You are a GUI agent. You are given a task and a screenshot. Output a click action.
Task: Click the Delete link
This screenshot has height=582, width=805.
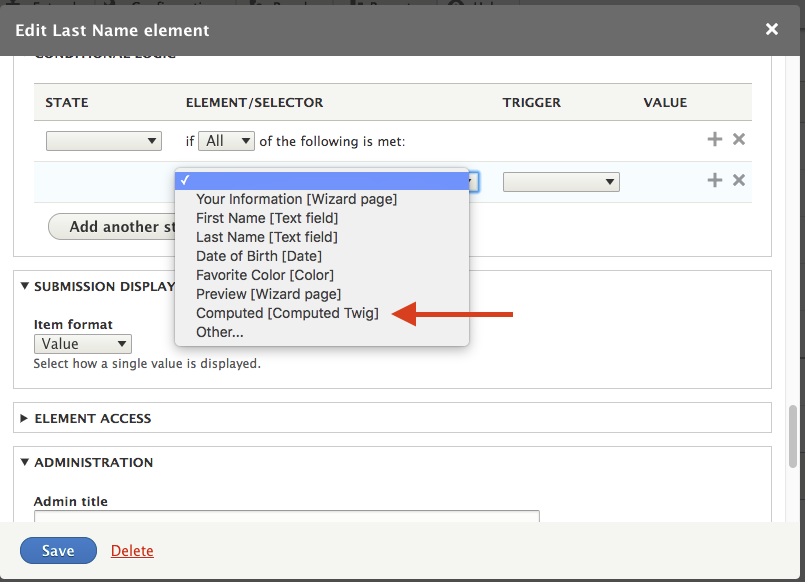pyautogui.click(x=131, y=550)
